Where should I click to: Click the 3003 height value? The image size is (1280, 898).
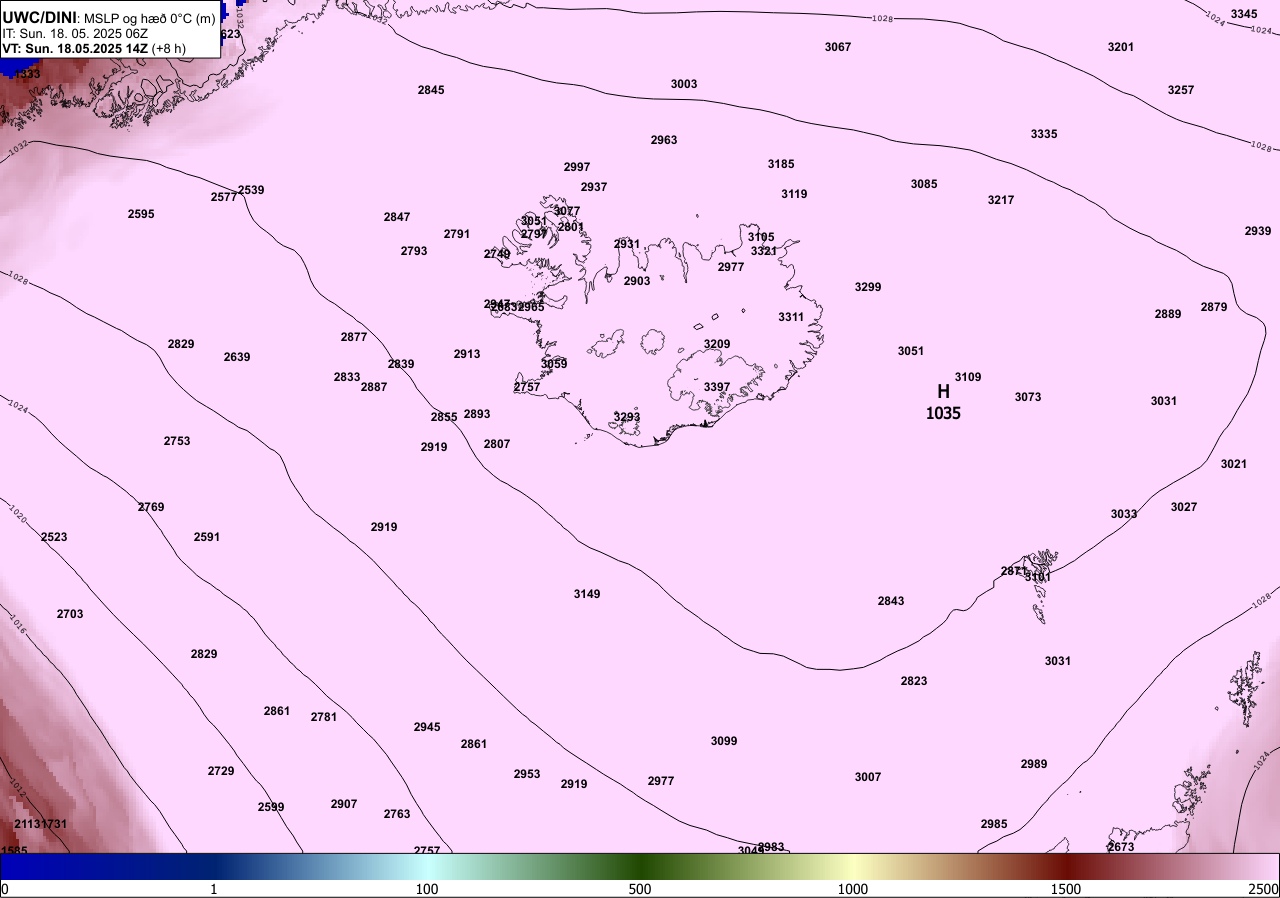coord(684,84)
